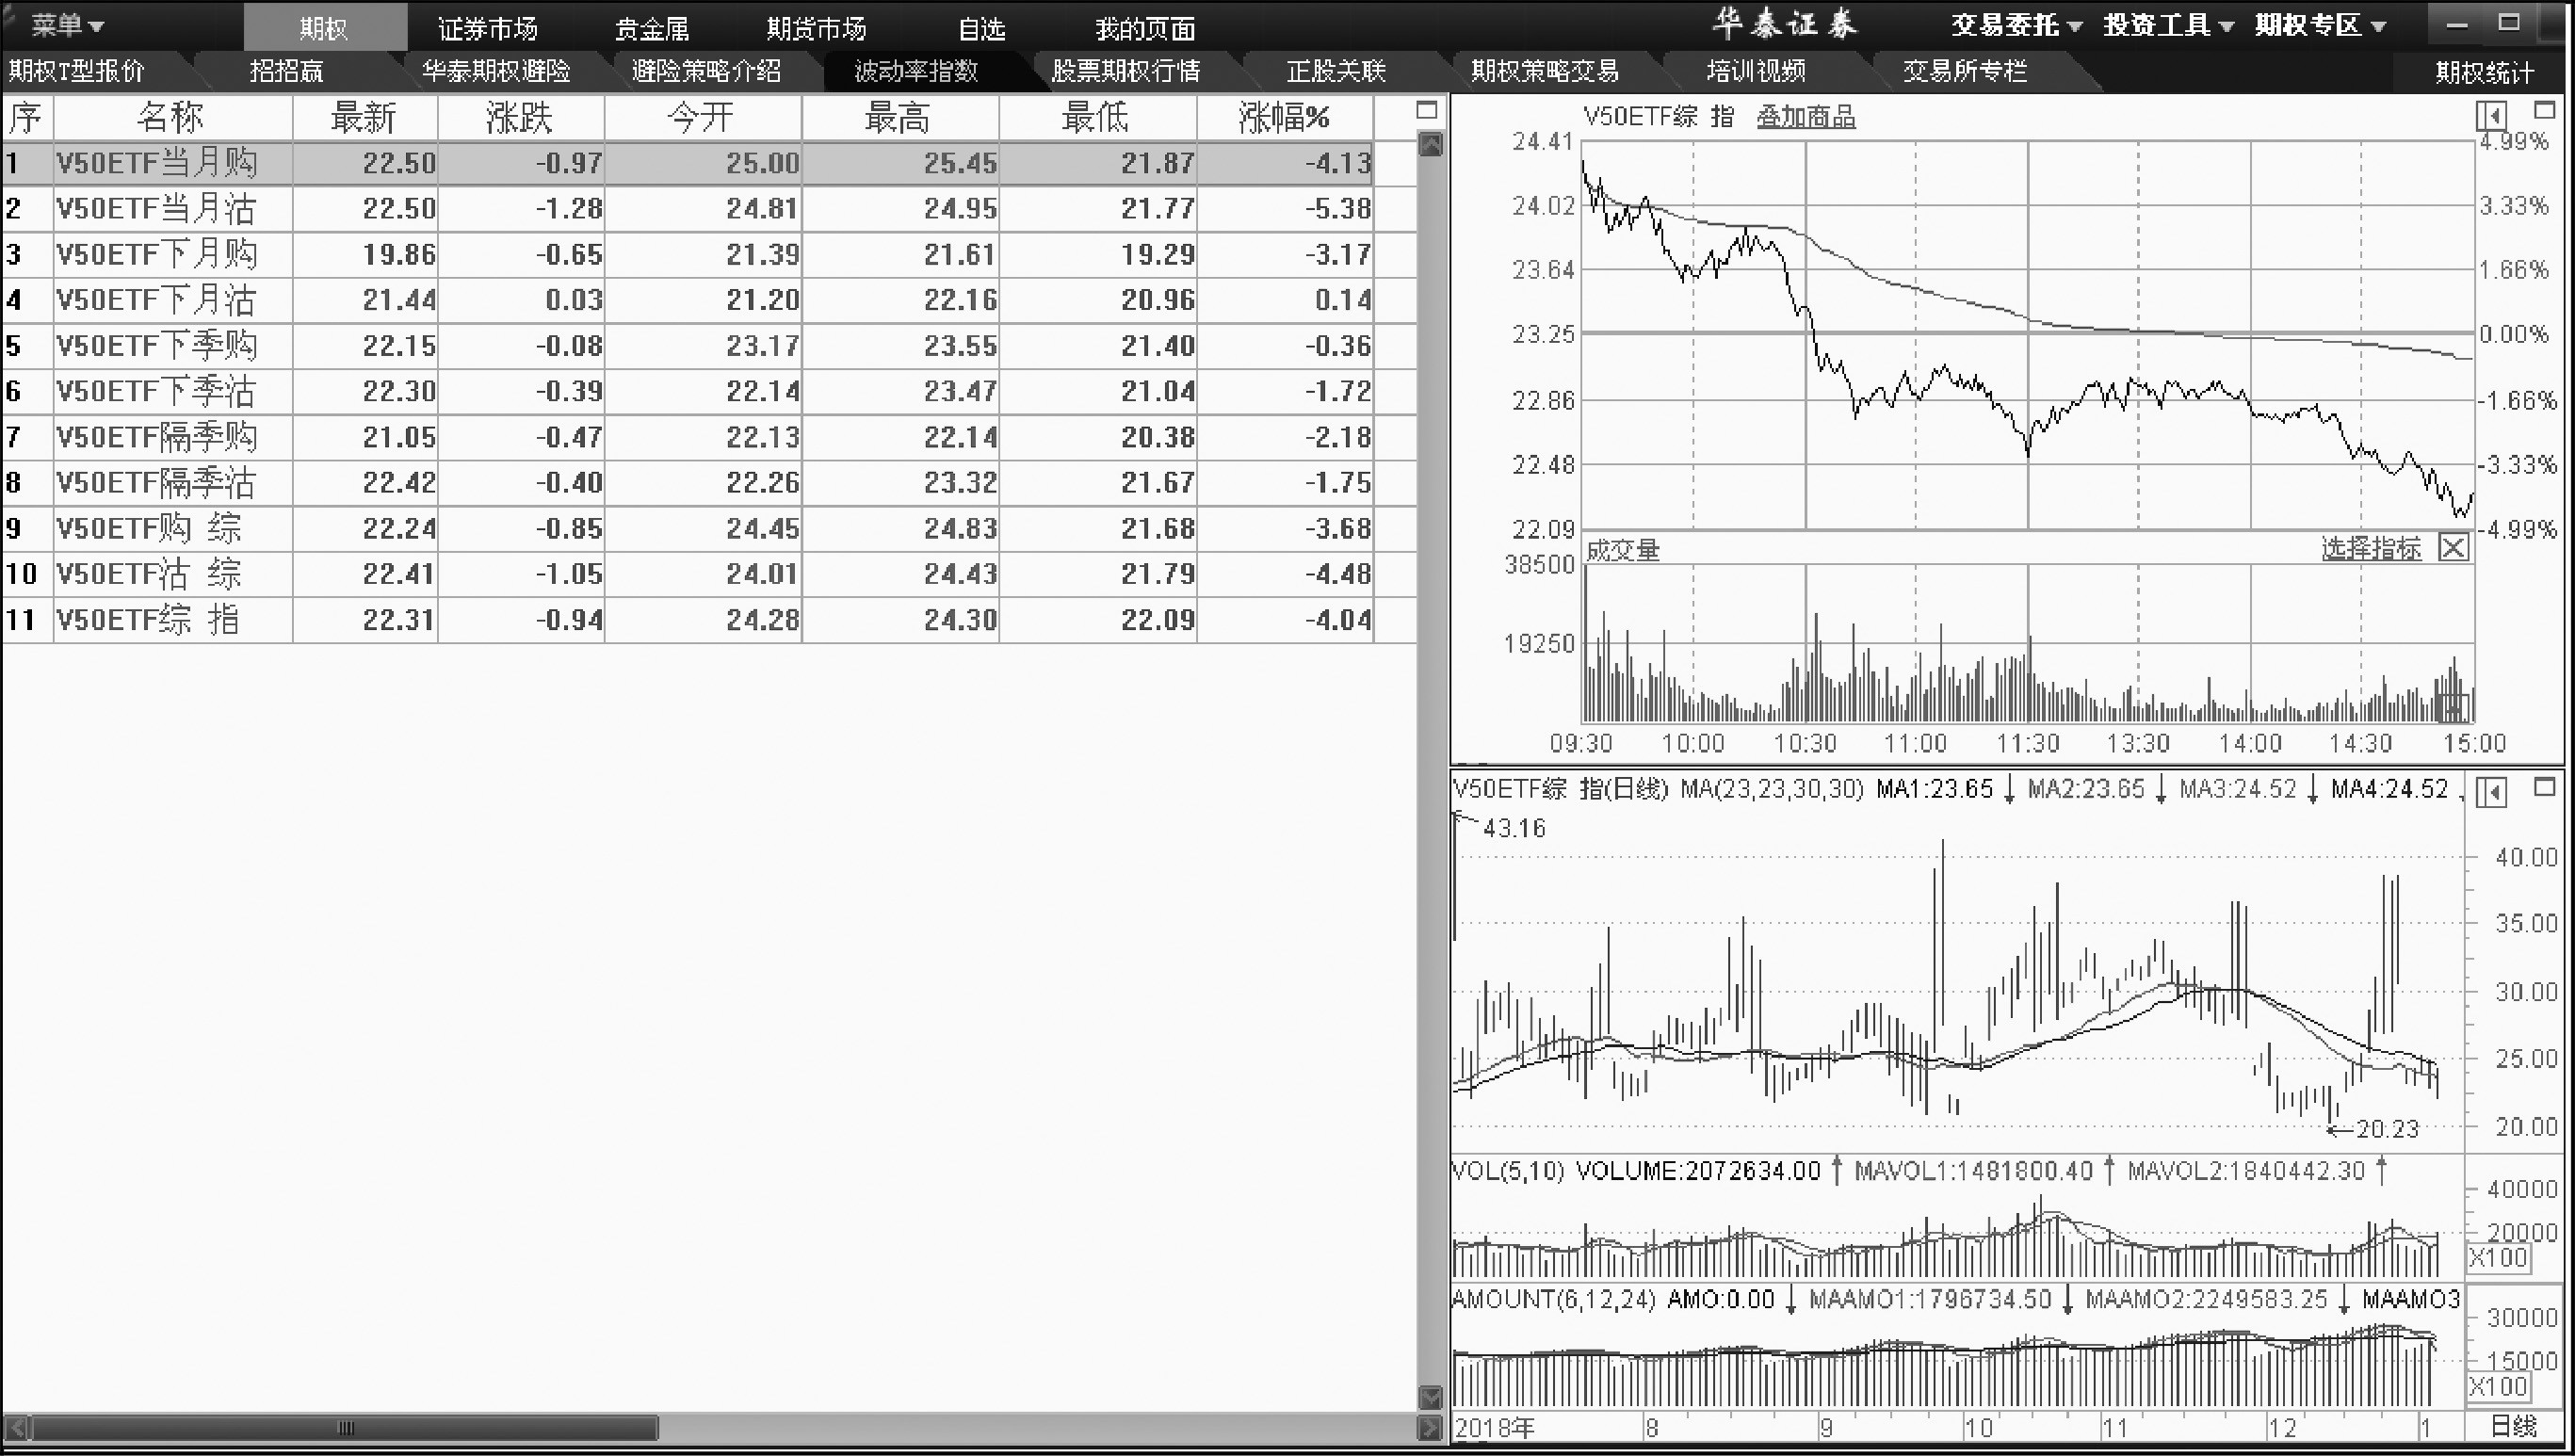
Task: Maximize the quote table panel
Action: 1427,110
